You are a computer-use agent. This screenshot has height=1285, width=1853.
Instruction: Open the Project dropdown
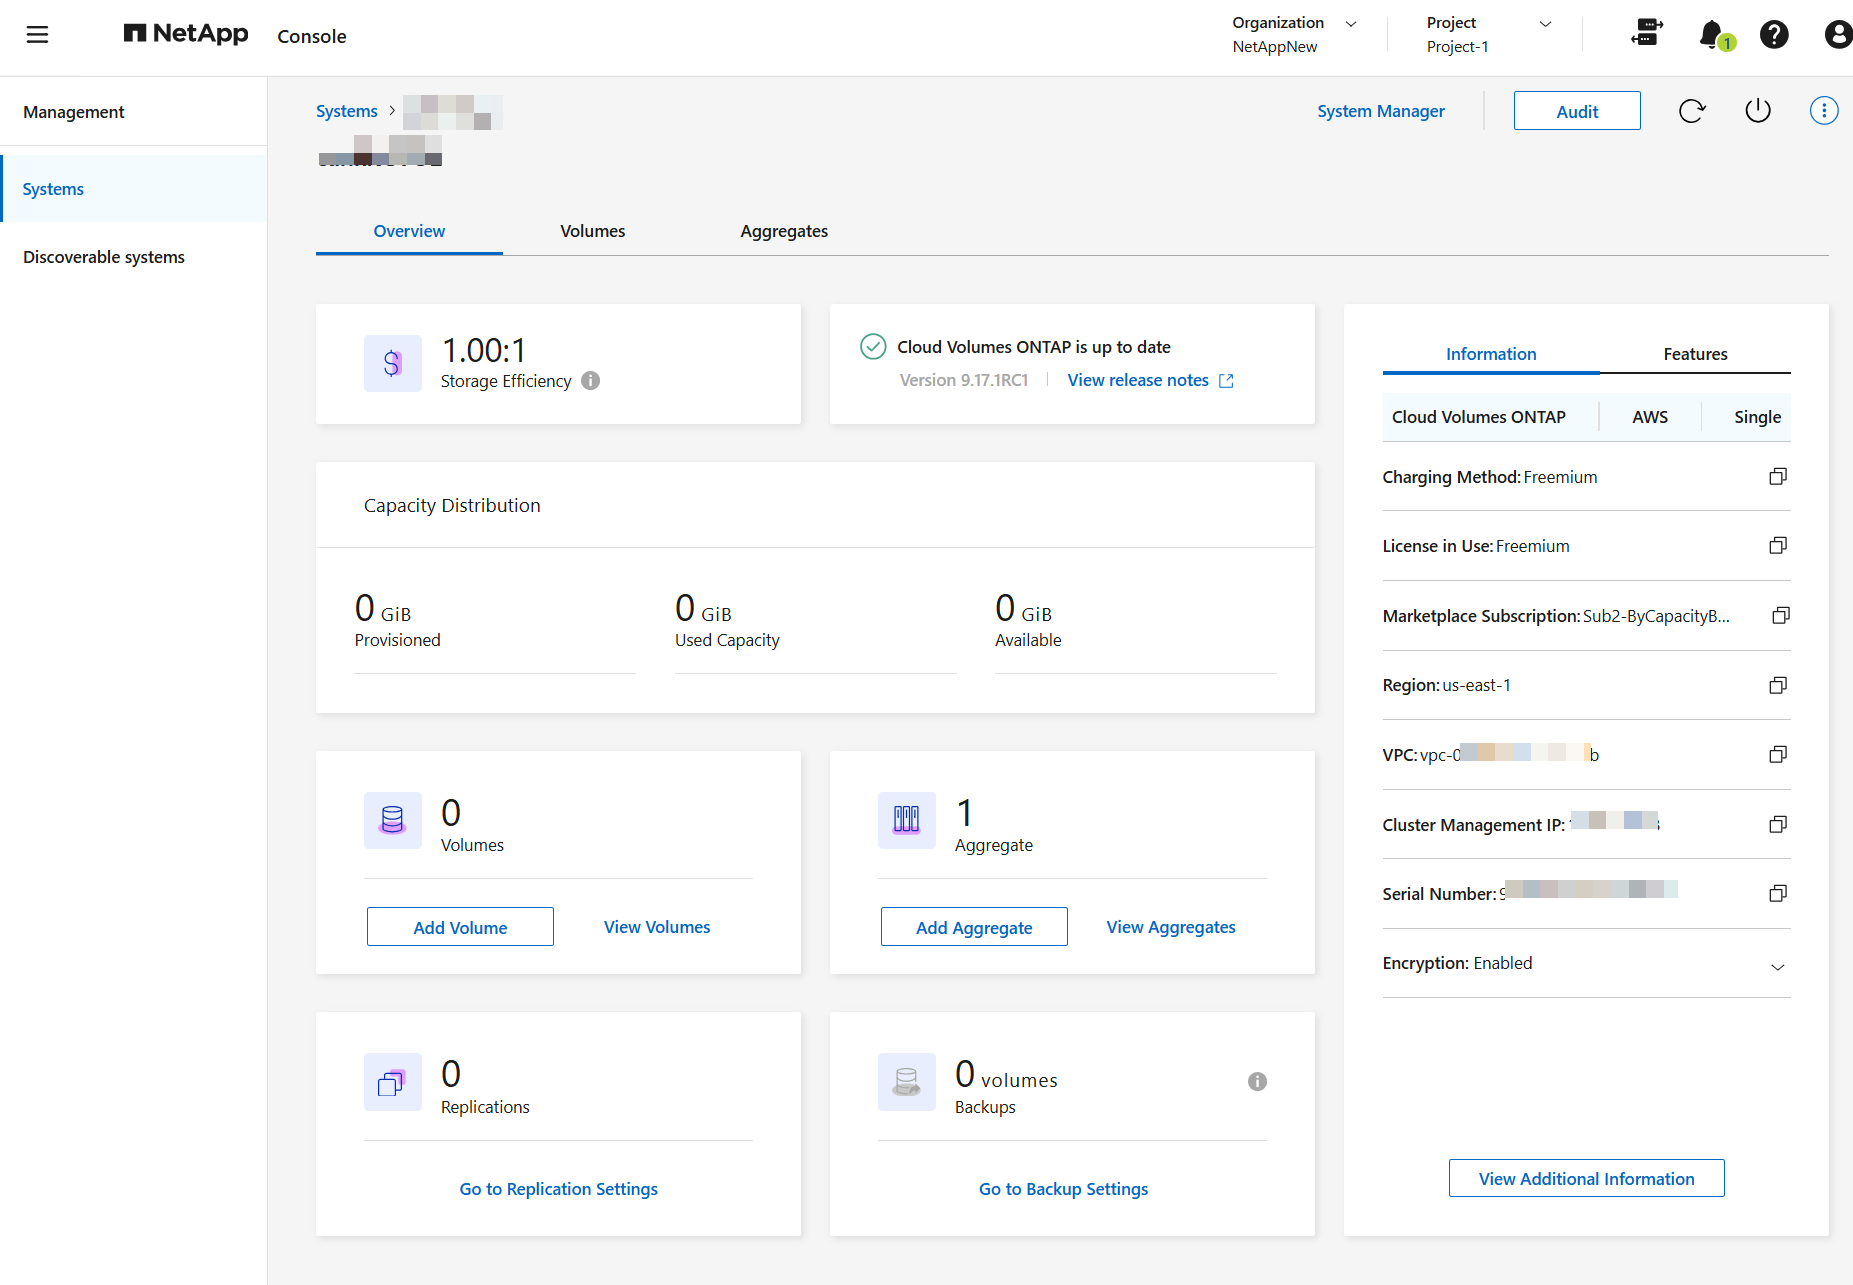click(1545, 23)
